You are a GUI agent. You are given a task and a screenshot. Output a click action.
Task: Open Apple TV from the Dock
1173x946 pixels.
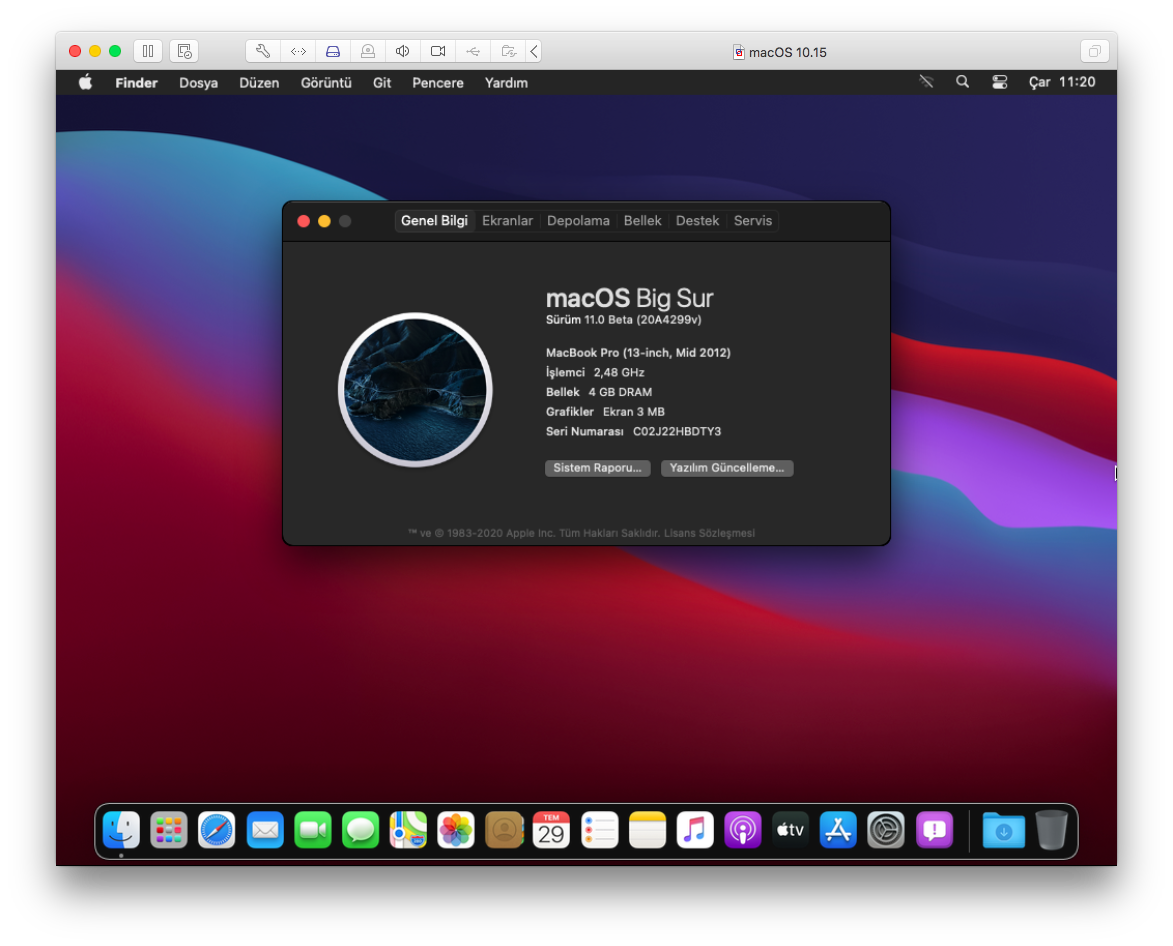click(791, 830)
